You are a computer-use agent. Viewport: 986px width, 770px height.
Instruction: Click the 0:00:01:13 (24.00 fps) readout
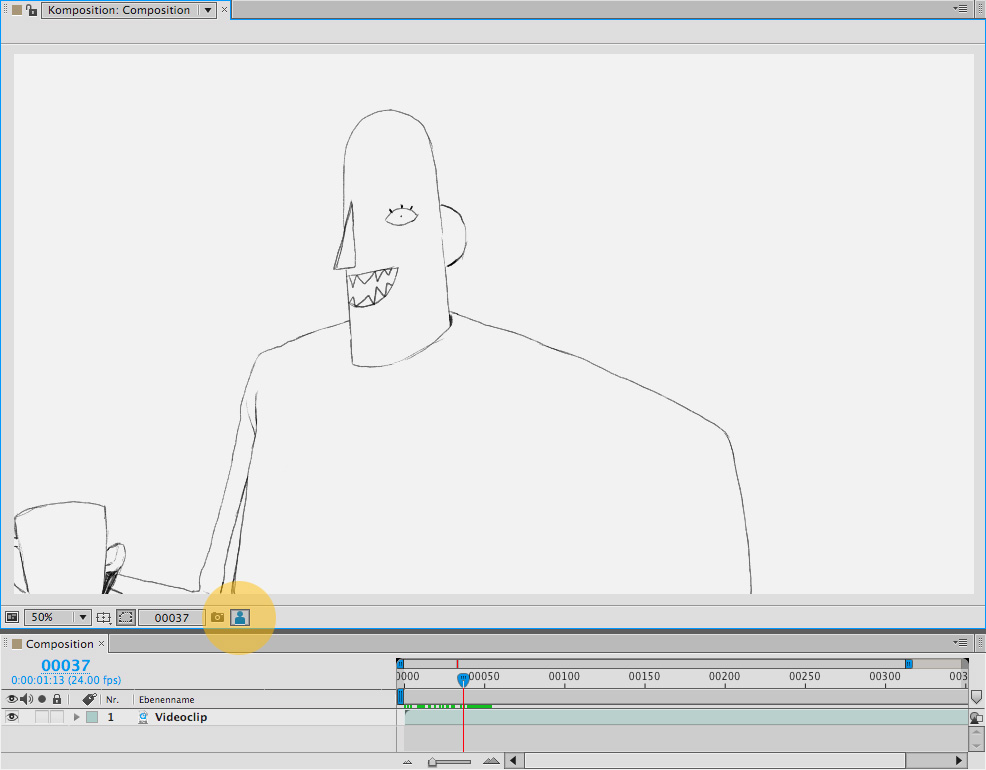pyautogui.click(x=66, y=680)
